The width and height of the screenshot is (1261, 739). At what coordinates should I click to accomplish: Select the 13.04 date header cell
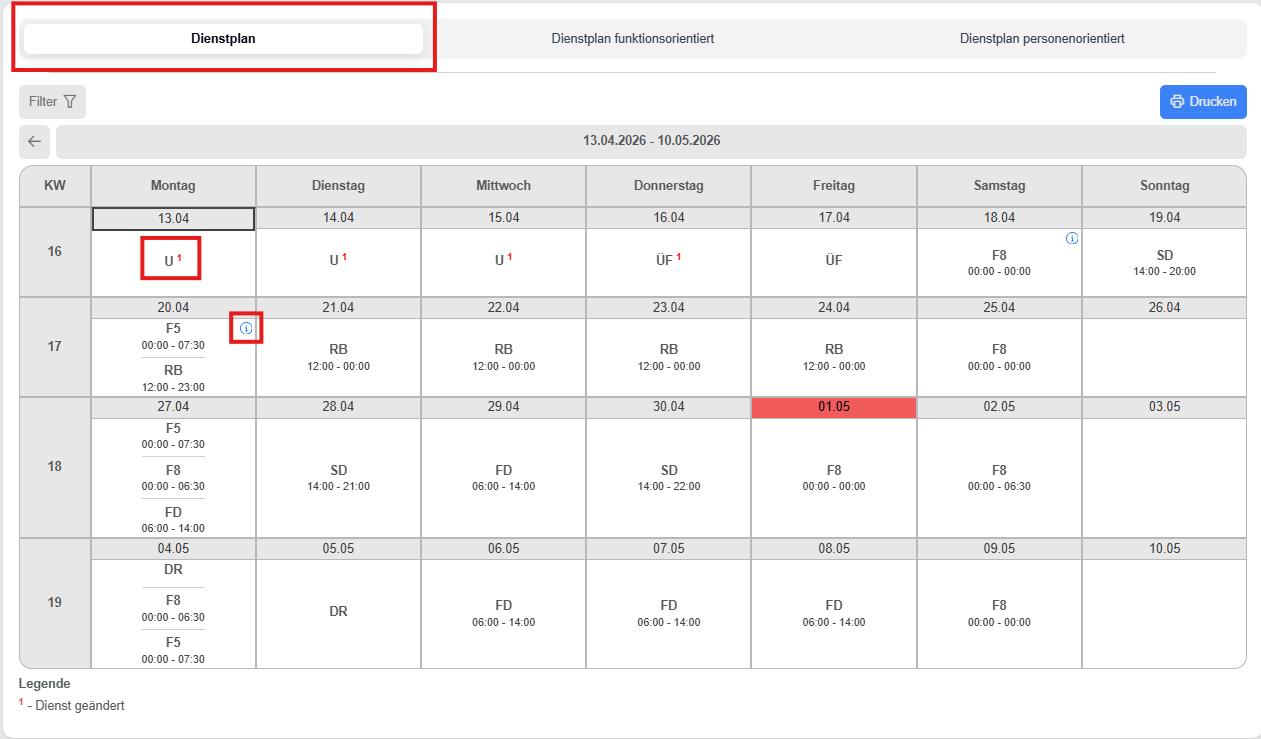point(173,218)
